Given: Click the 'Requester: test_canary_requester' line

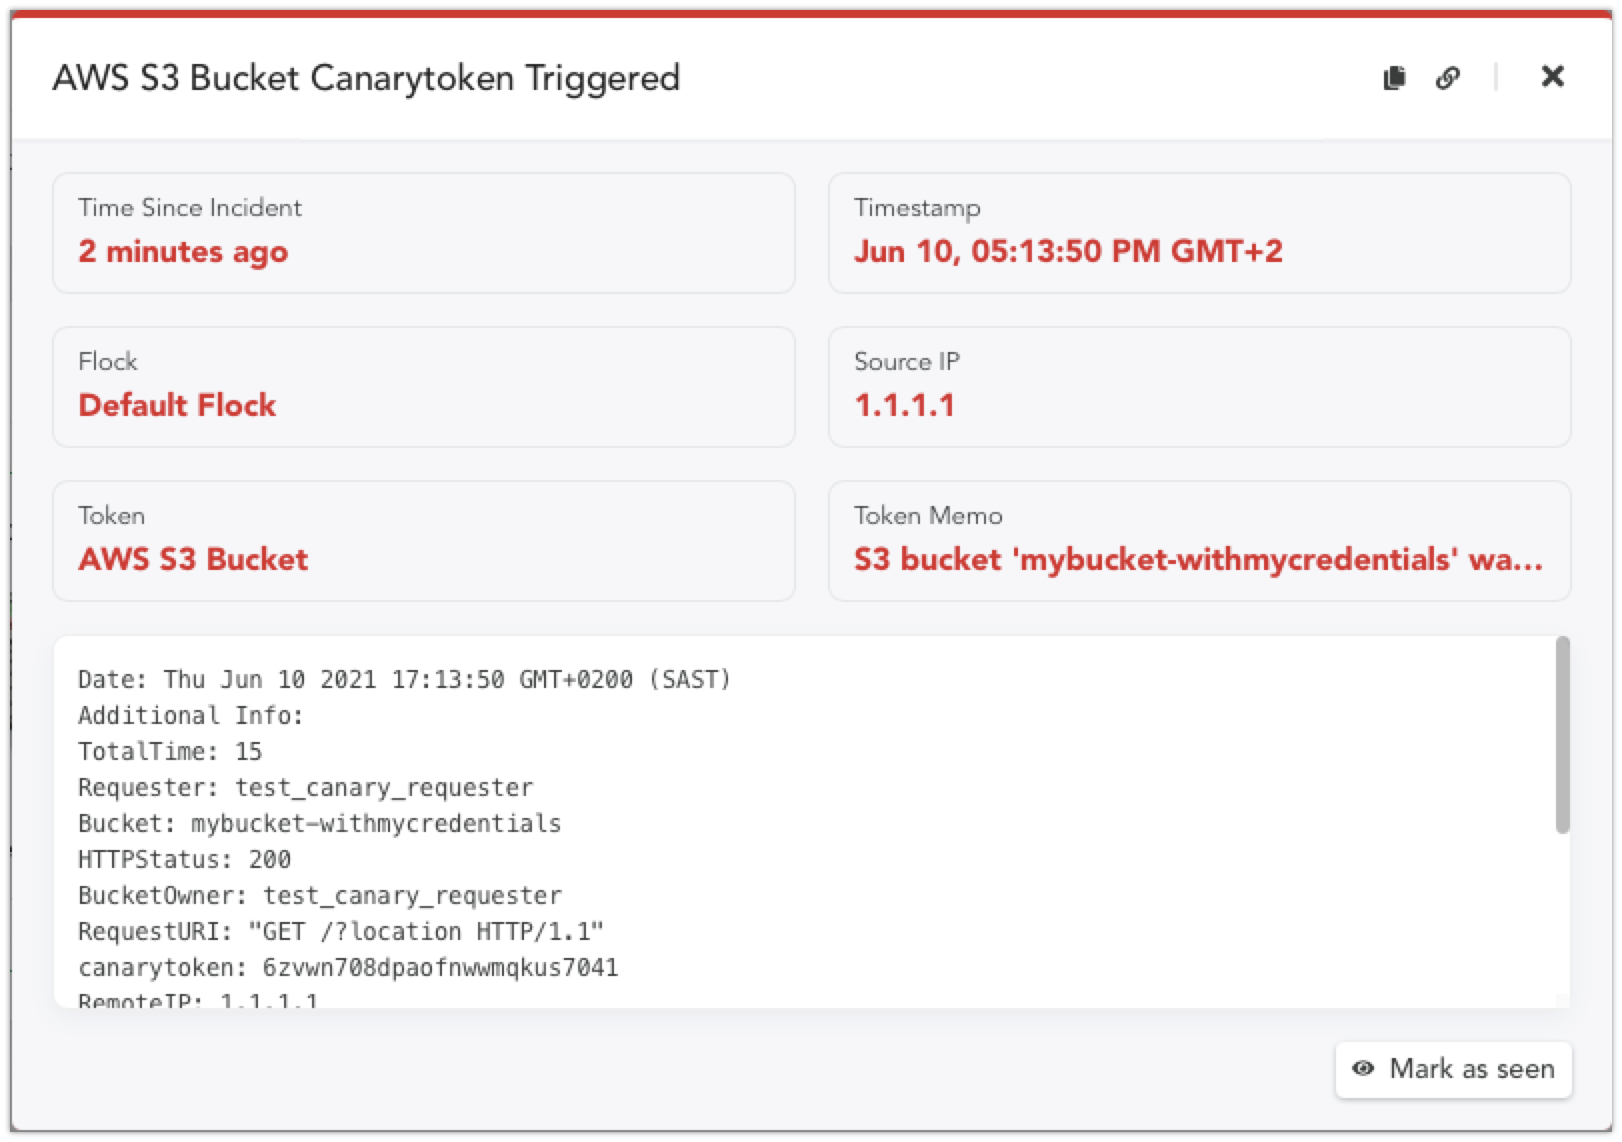Looking at the screenshot, I should coord(305,788).
